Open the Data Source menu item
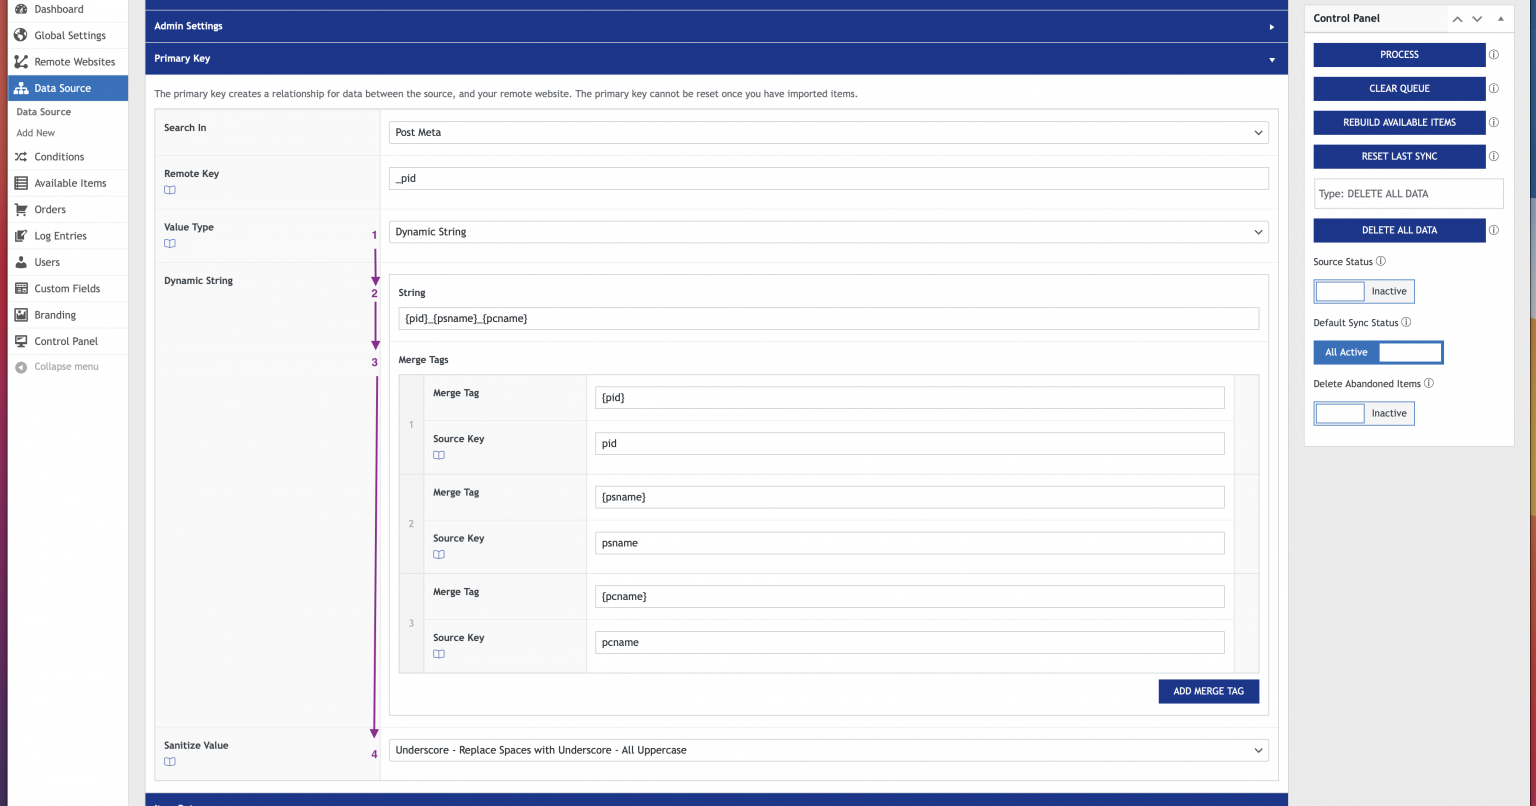1536x806 pixels. (68, 88)
